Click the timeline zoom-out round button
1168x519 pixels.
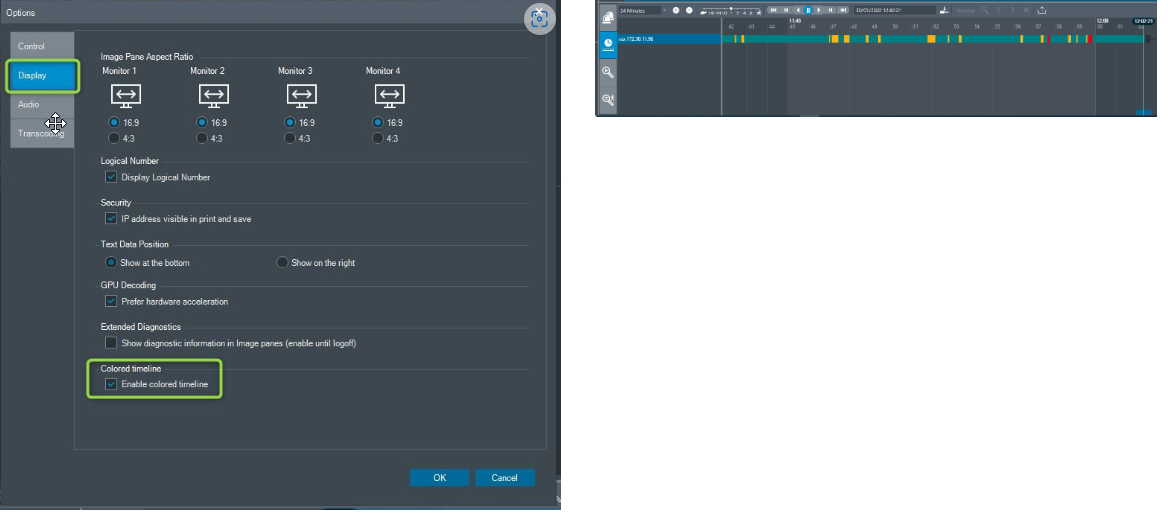689,10
